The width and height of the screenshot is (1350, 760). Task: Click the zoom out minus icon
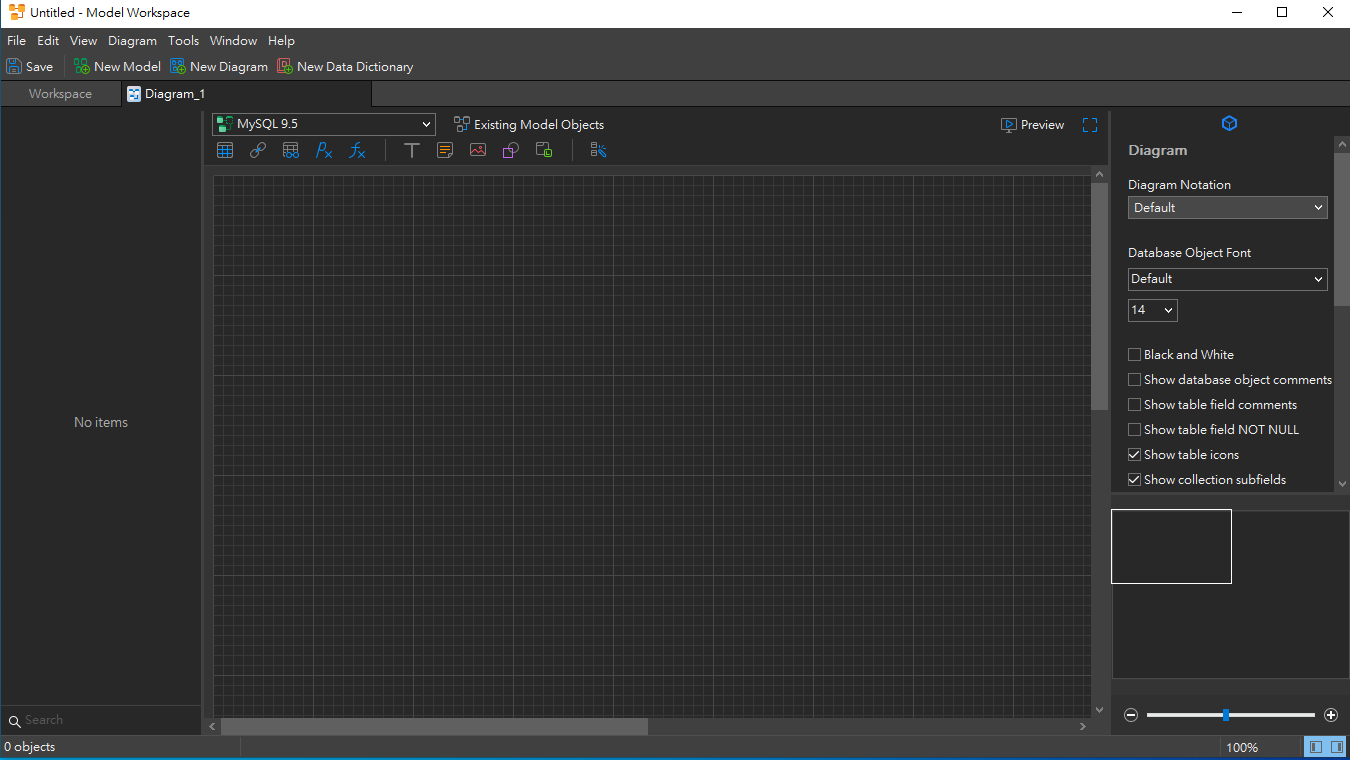[1131, 715]
